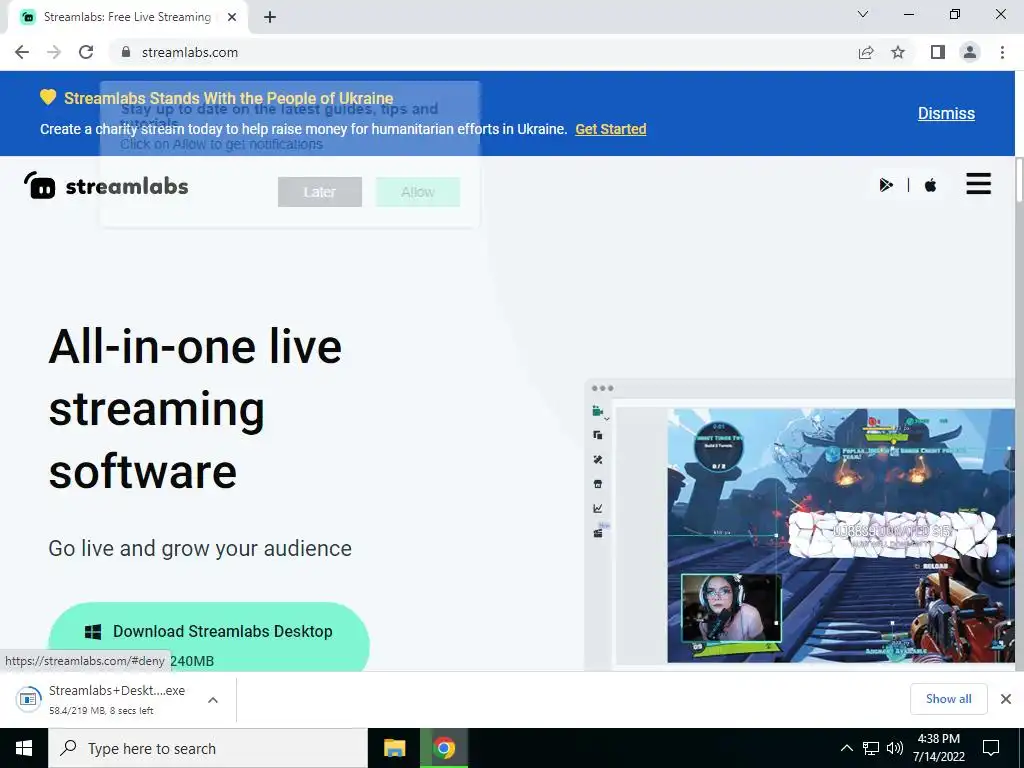
Task: View site info via the padlock icon
Action: (x=125, y=52)
